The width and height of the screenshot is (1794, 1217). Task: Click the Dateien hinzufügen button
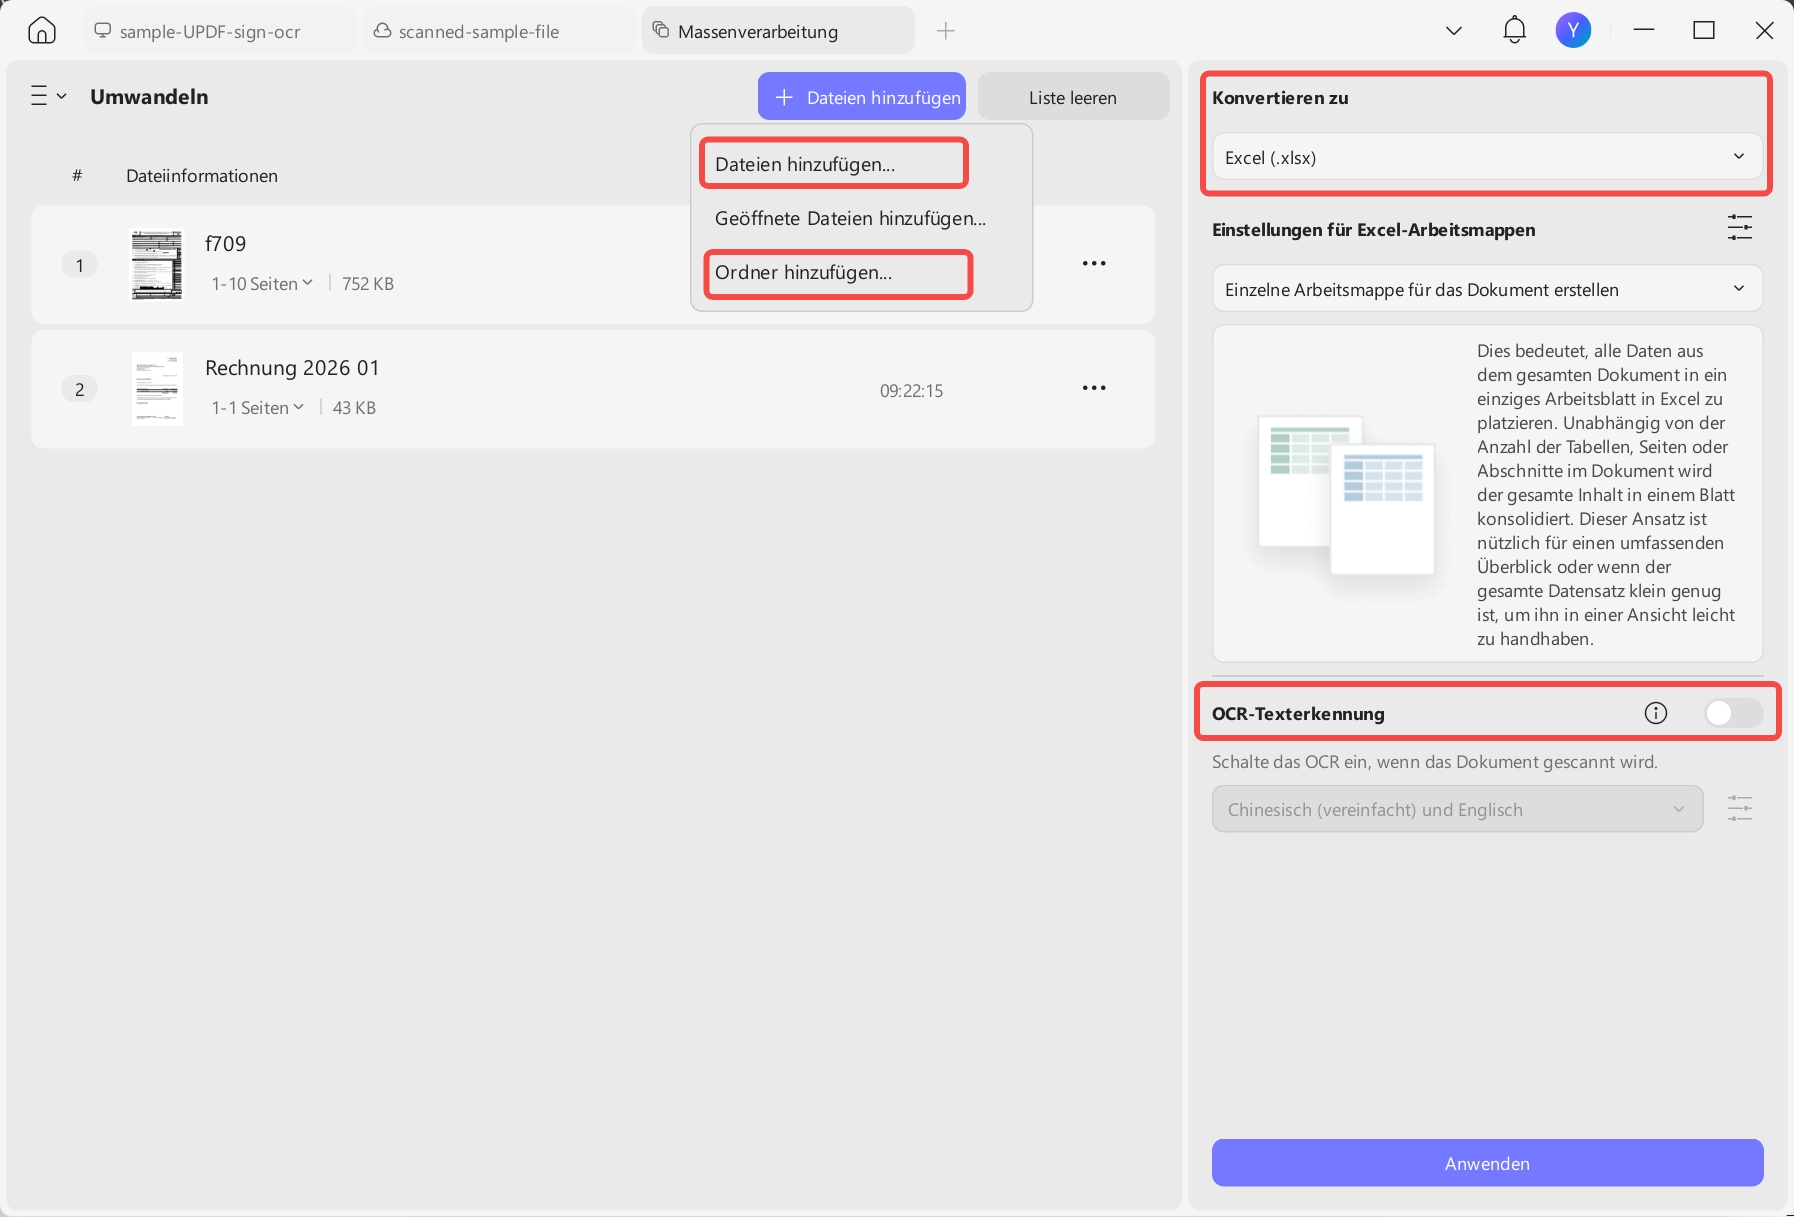862,97
